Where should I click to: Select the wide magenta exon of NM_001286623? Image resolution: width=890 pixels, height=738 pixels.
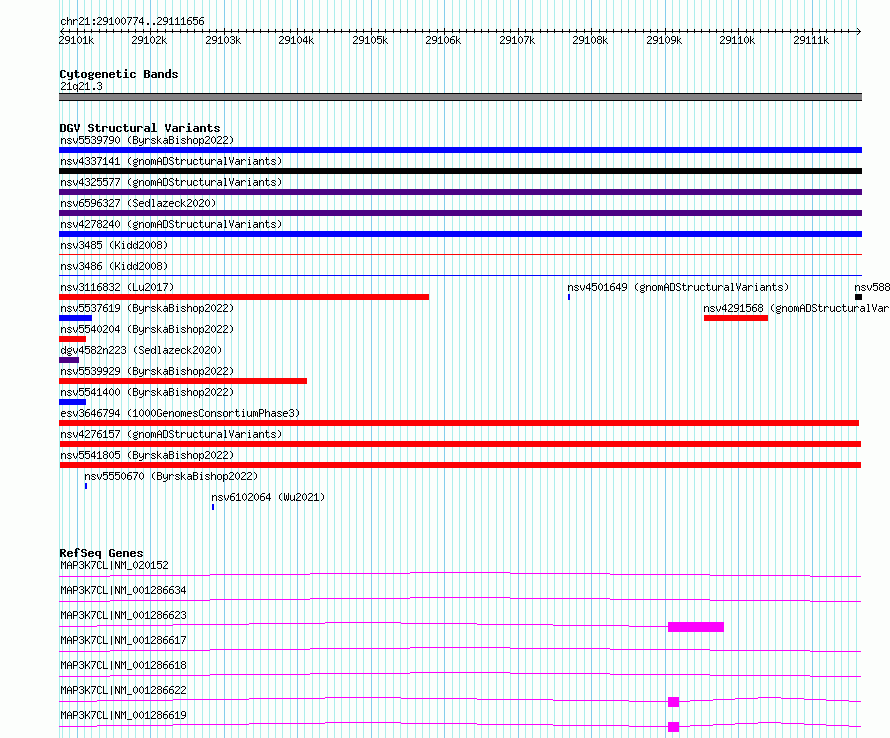[x=696, y=627]
